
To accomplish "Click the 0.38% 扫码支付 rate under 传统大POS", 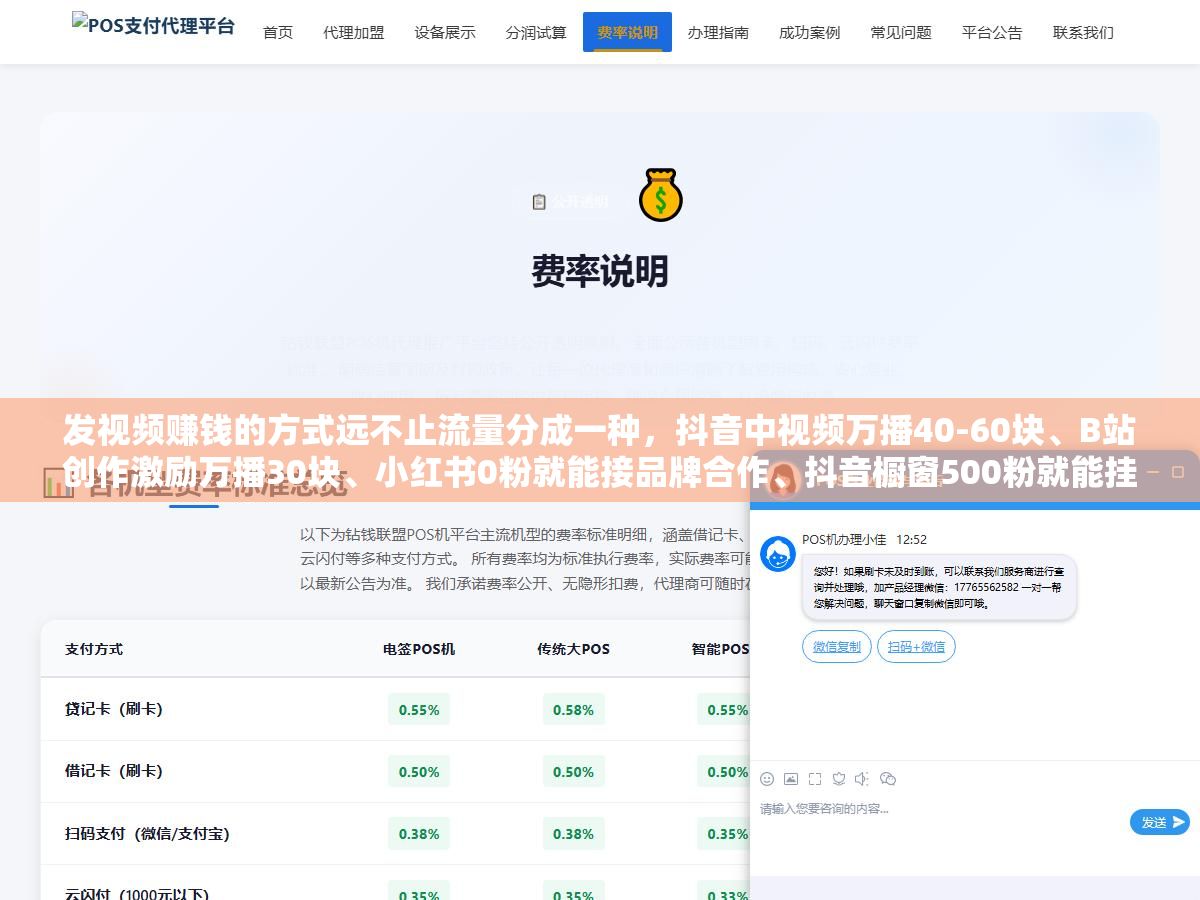I will (x=573, y=834).
